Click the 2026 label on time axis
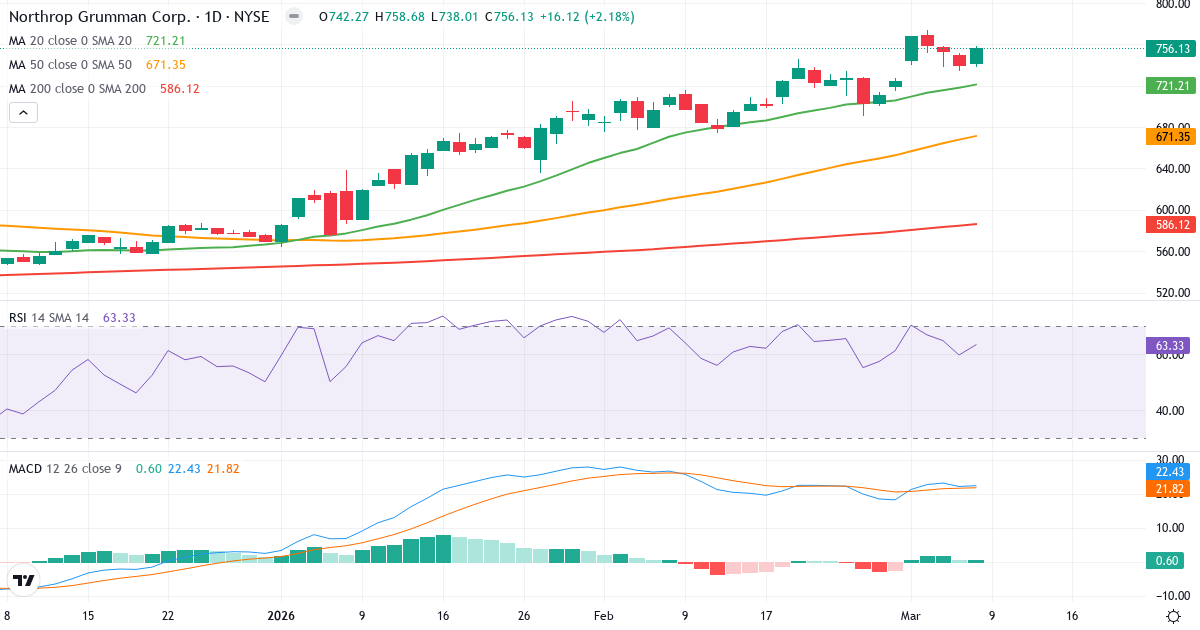Image resolution: width=1200 pixels, height=630 pixels. tap(281, 616)
